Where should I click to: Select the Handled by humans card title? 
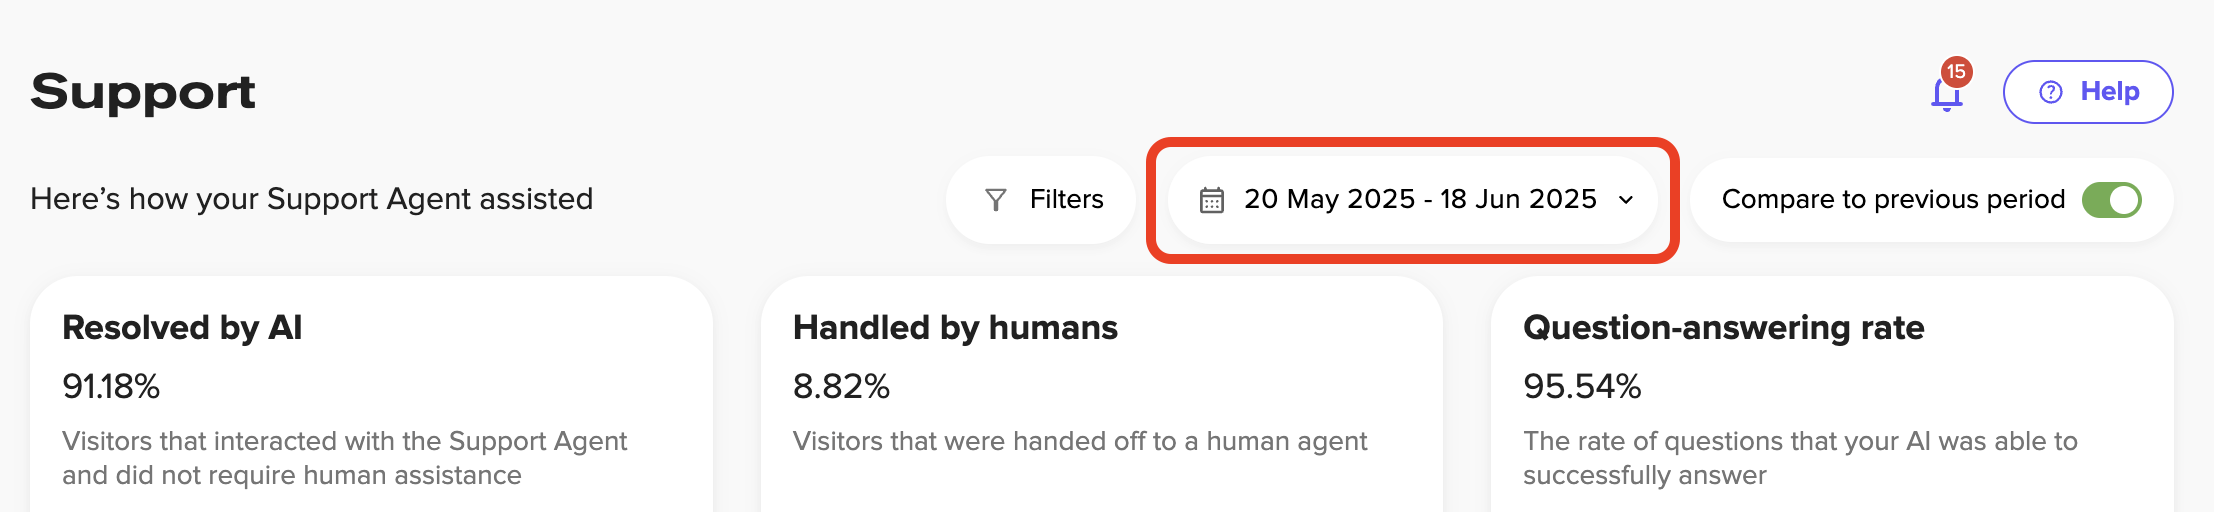pos(955,328)
